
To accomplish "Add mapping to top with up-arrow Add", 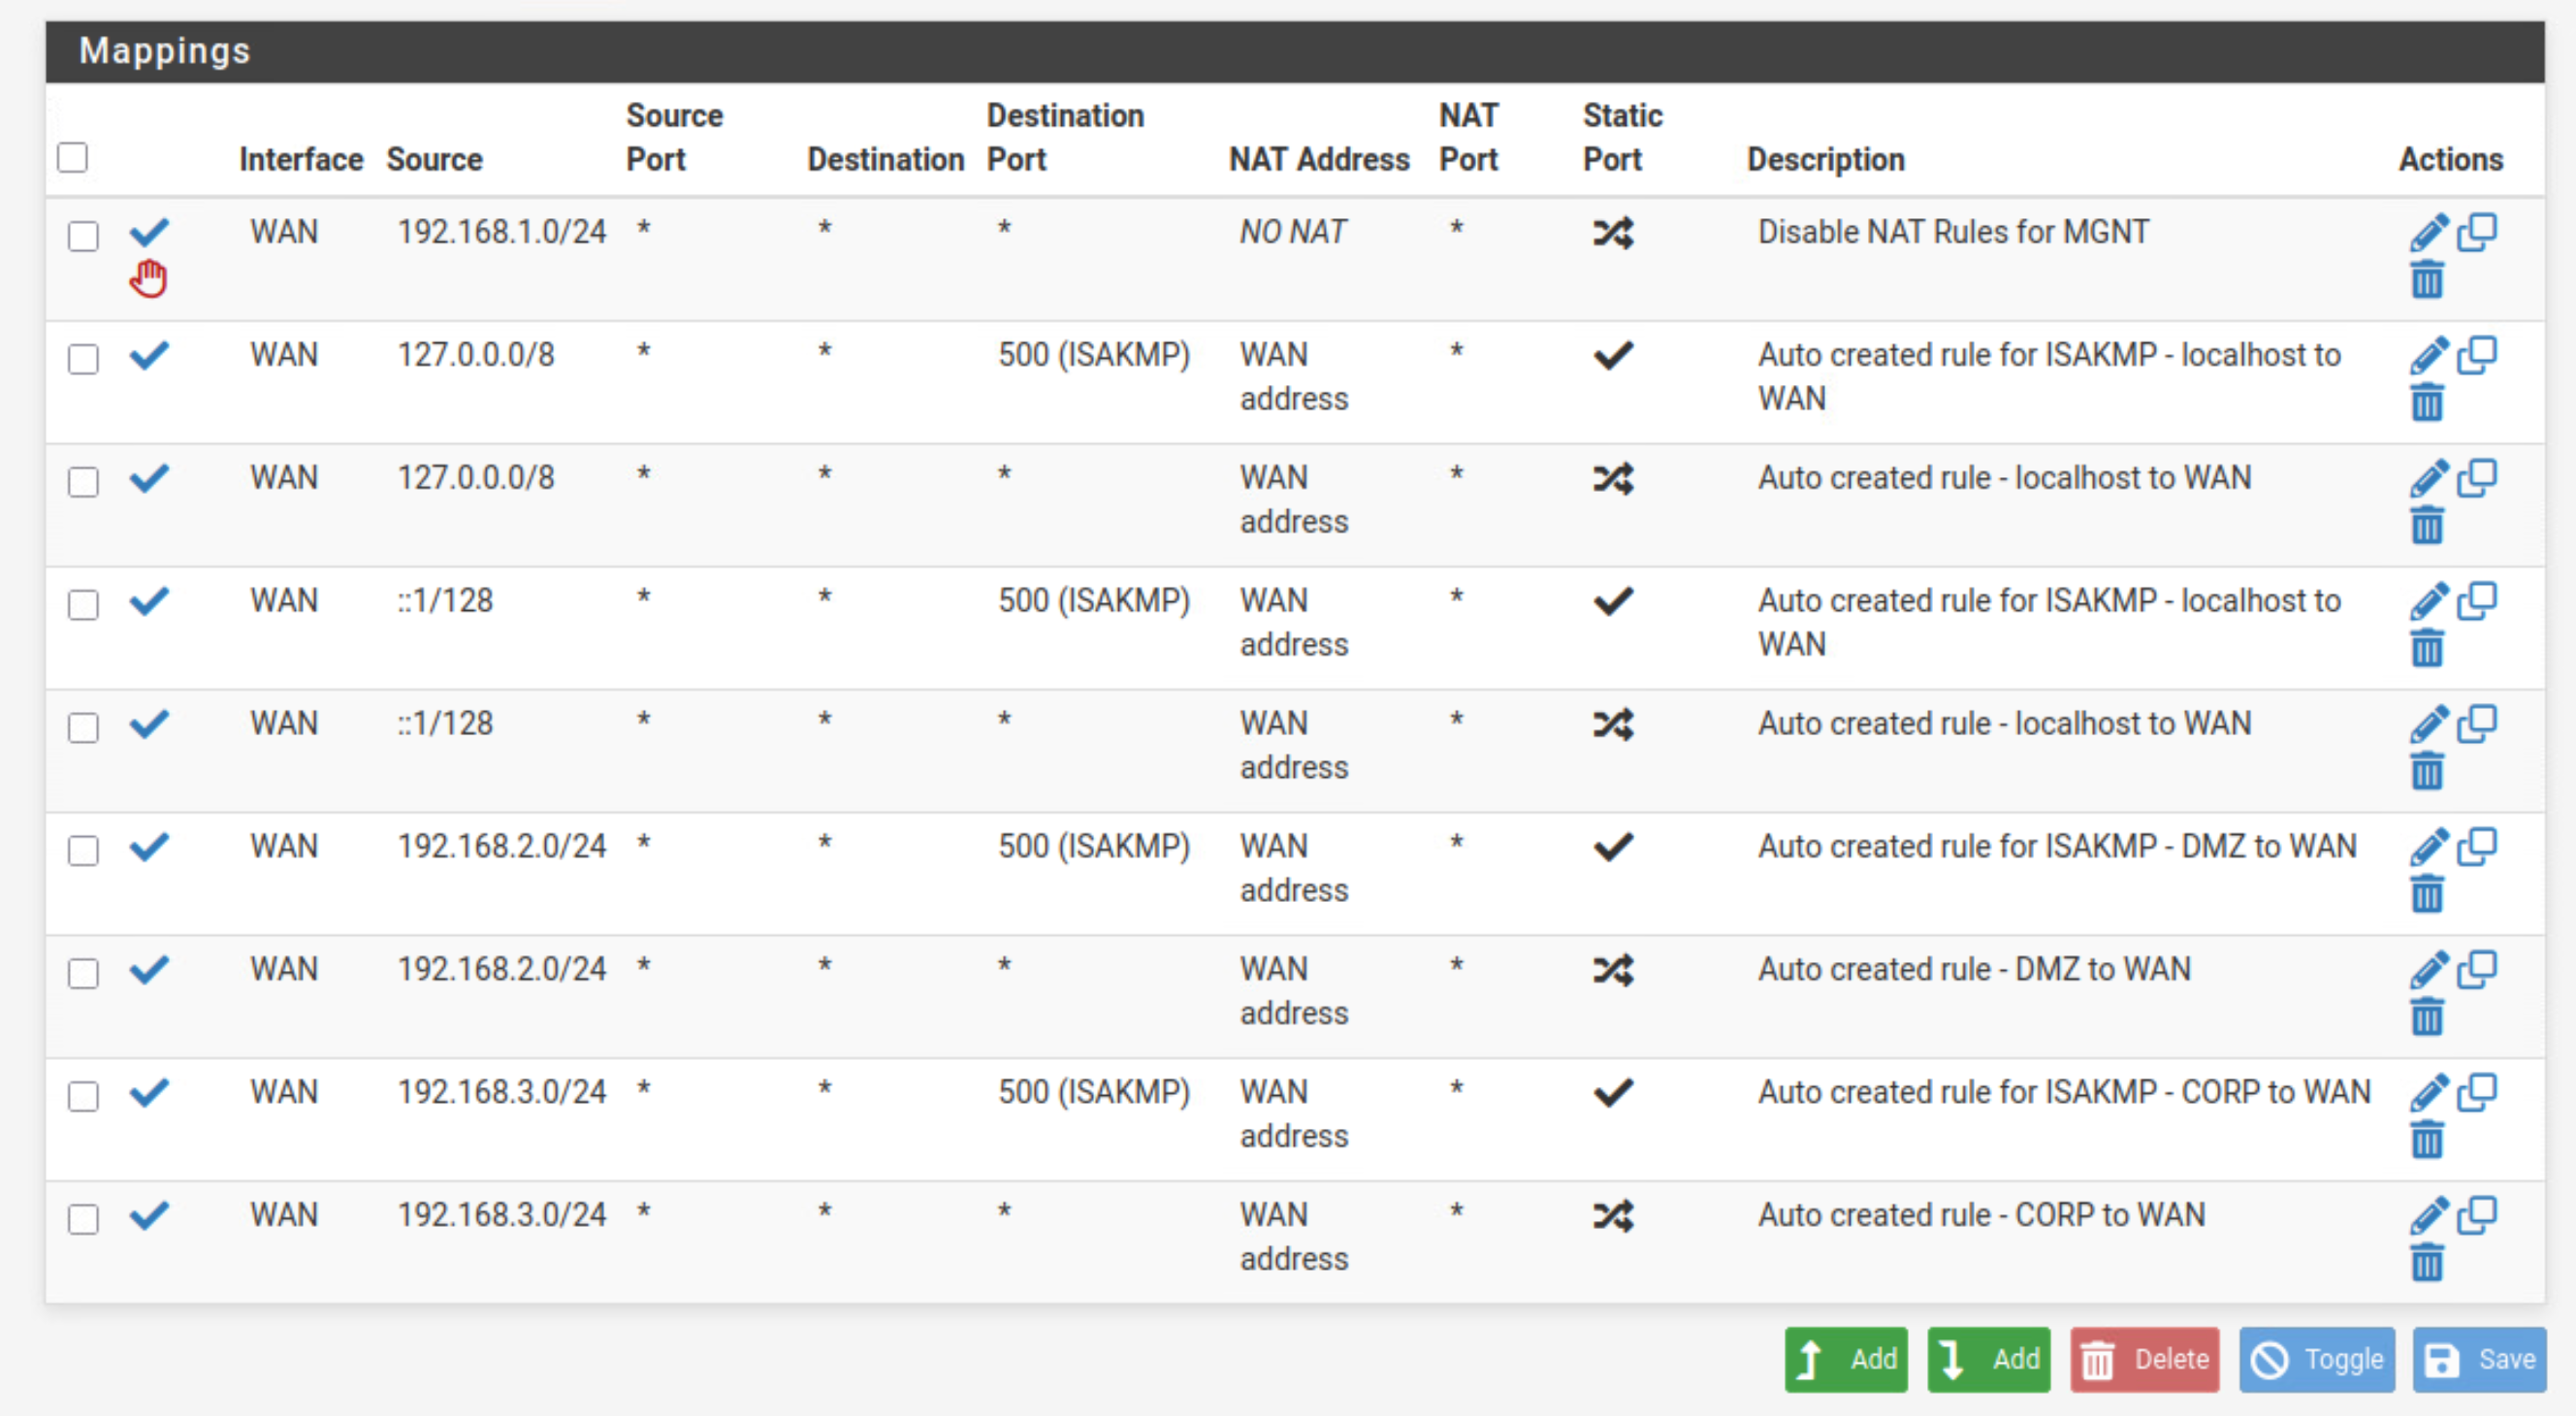I will point(1845,1360).
